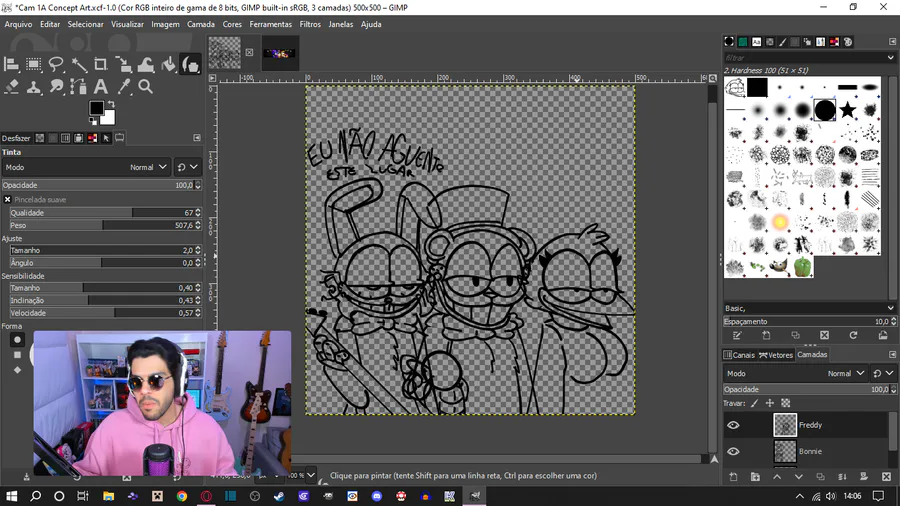
Task: Swap foreground and background colors
Action: (x=111, y=104)
